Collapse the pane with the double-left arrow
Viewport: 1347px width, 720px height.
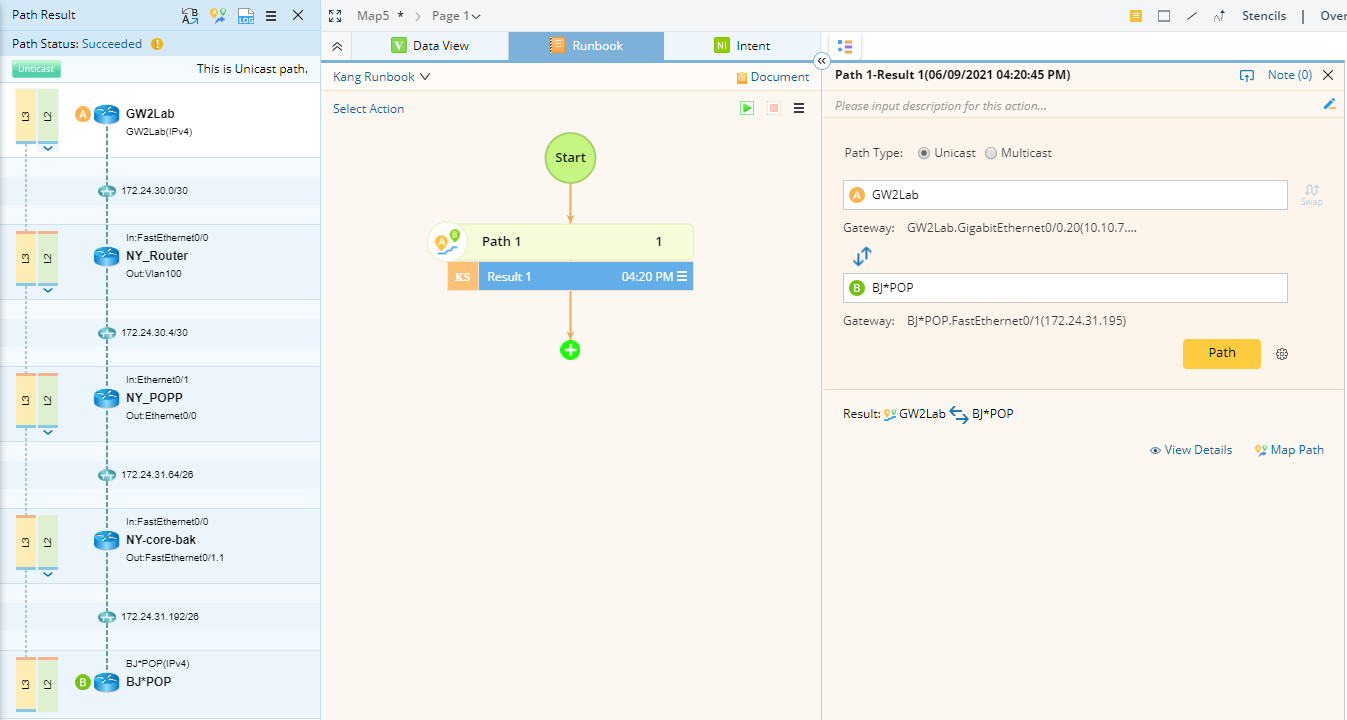(x=822, y=61)
